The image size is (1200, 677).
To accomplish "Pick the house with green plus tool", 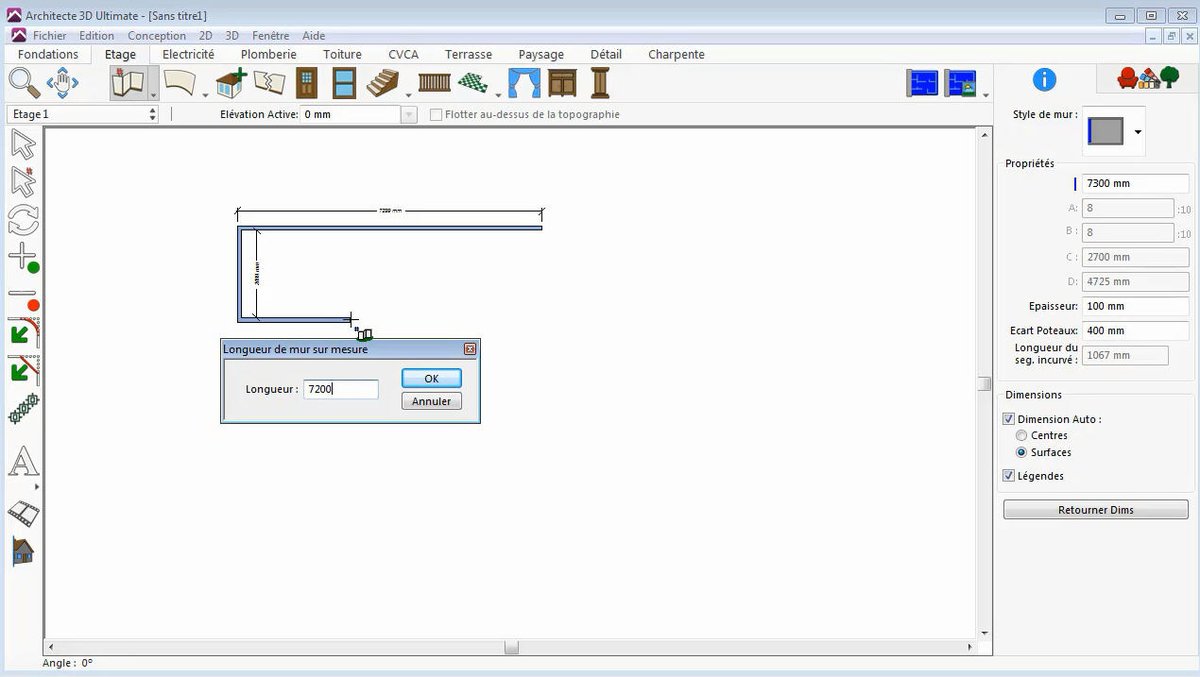I will (x=231, y=82).
